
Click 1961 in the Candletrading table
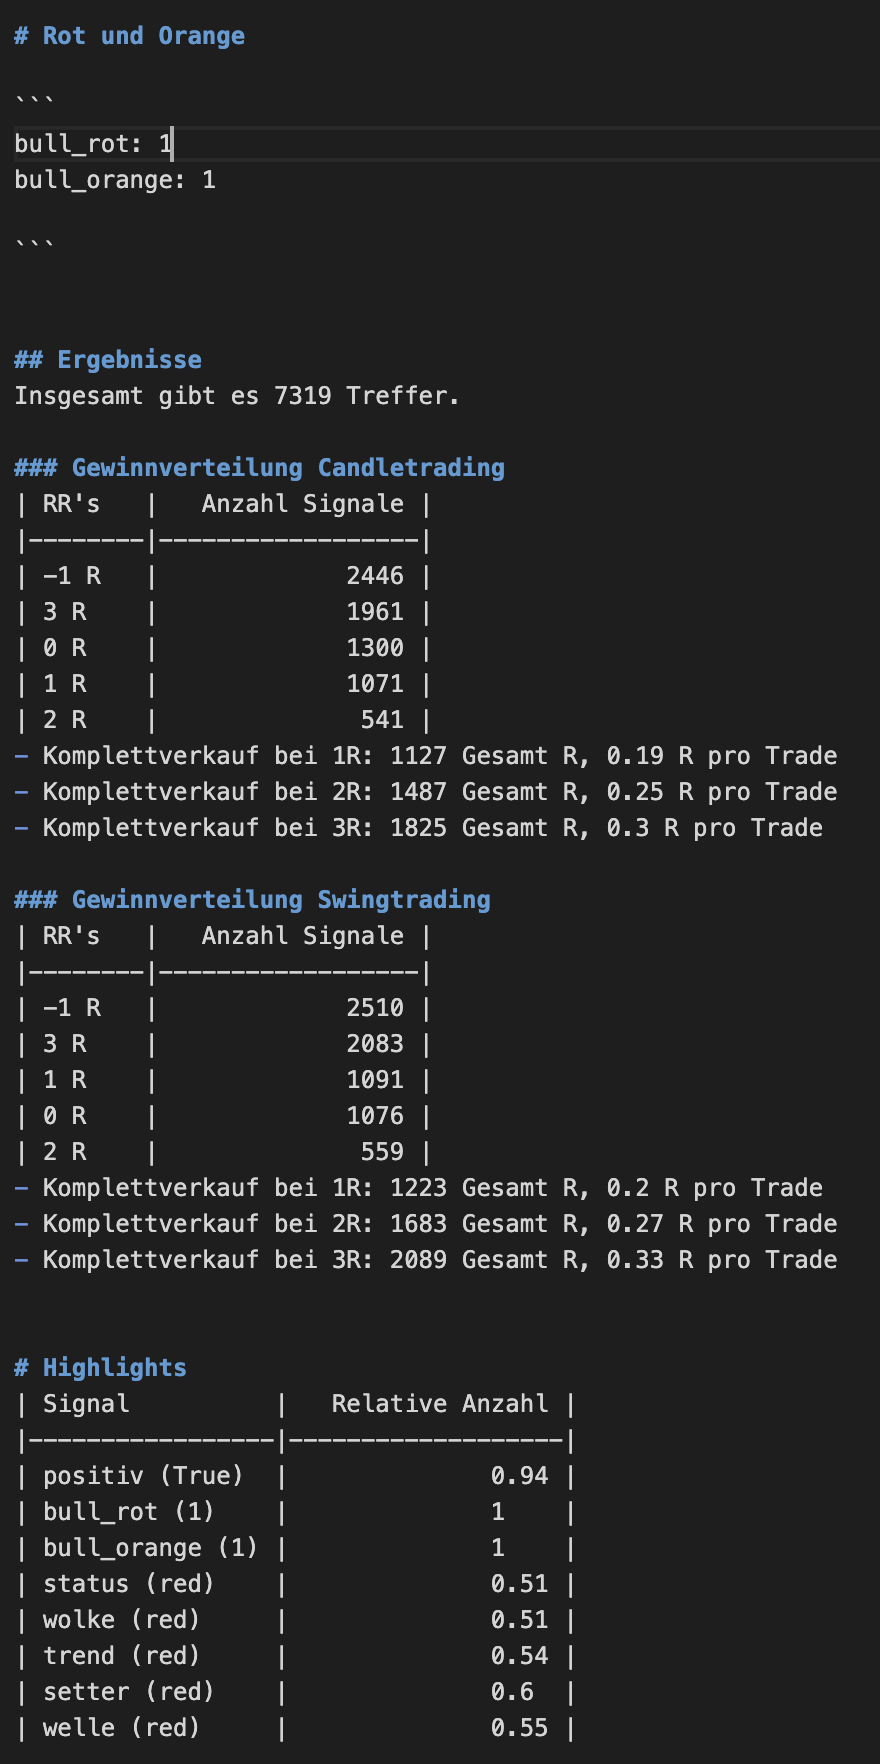[x=375, y=612]
